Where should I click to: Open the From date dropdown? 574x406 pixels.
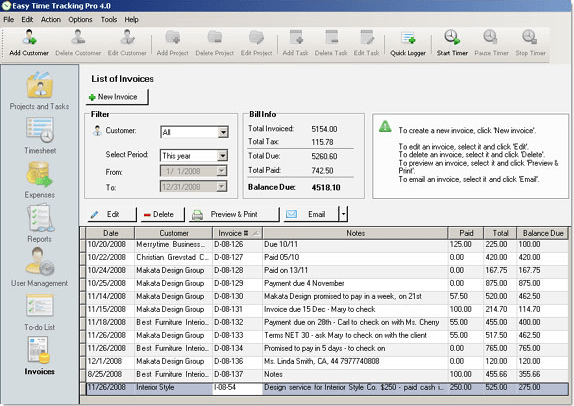coord(221,171)
